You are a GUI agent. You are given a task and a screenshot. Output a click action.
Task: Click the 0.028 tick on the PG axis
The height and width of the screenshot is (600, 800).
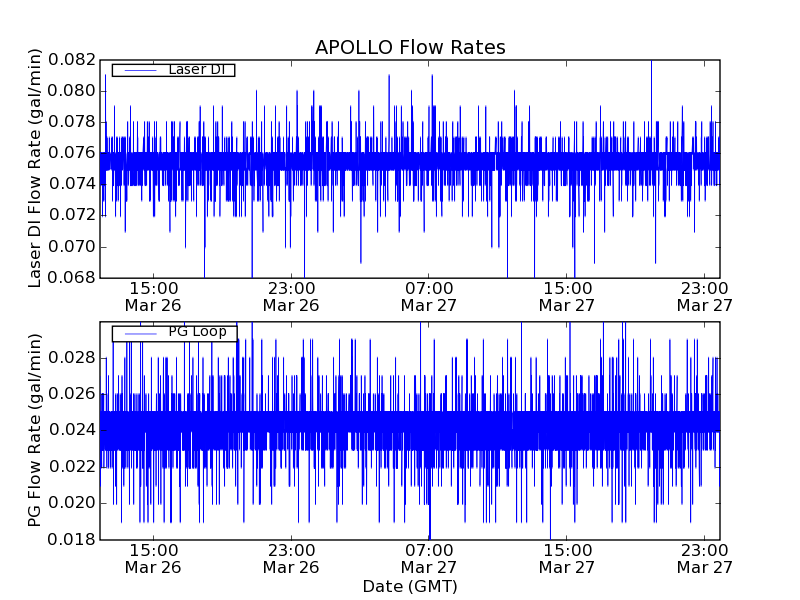point(76,357)
